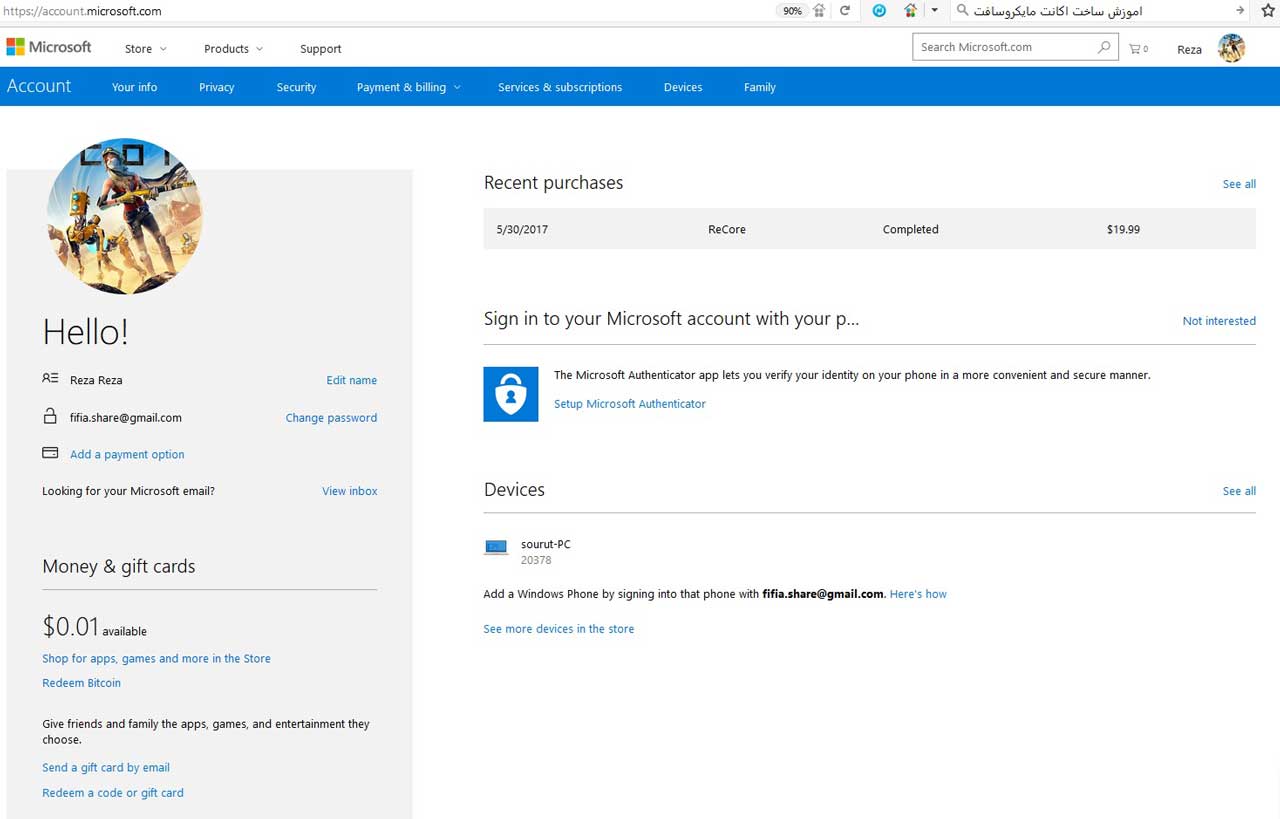Open the Payment & billing dropdown
The height and width of the screenshot is (819, 1280).
point(408,87)
